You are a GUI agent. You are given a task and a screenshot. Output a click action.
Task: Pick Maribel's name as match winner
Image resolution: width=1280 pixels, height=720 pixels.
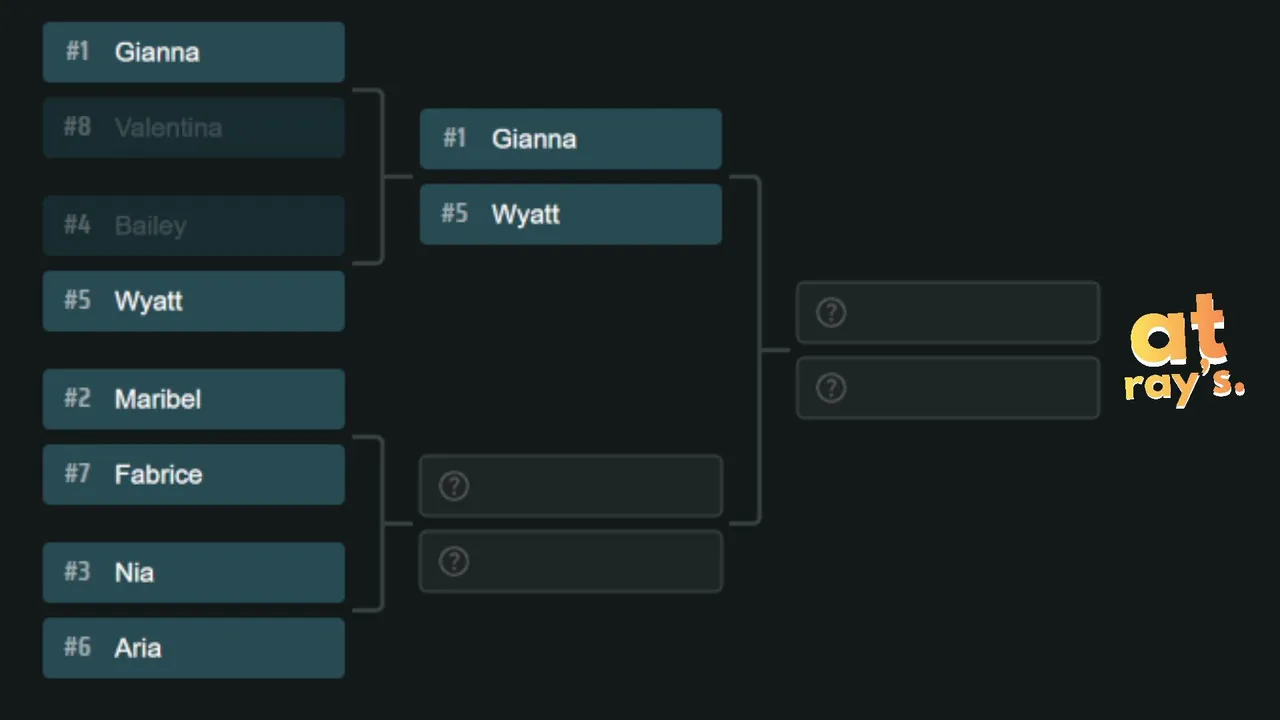point(158,399)
